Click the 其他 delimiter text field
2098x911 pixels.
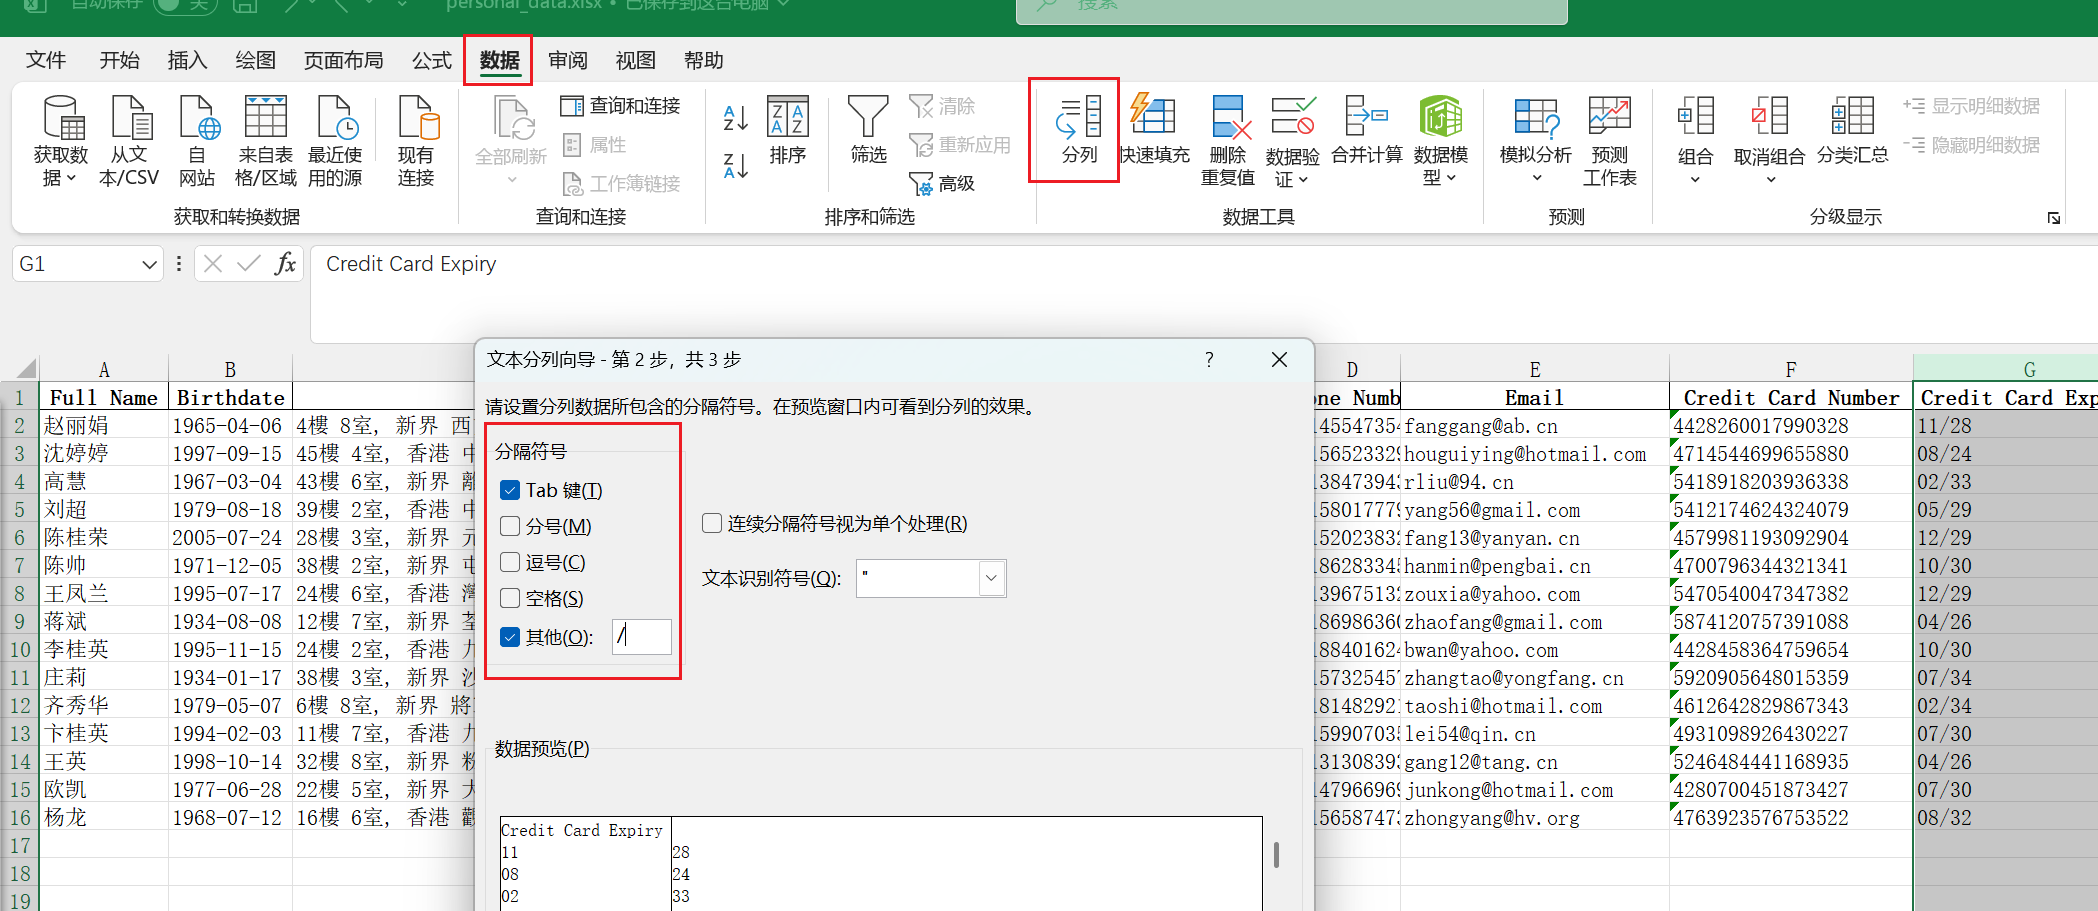[642, 636]
